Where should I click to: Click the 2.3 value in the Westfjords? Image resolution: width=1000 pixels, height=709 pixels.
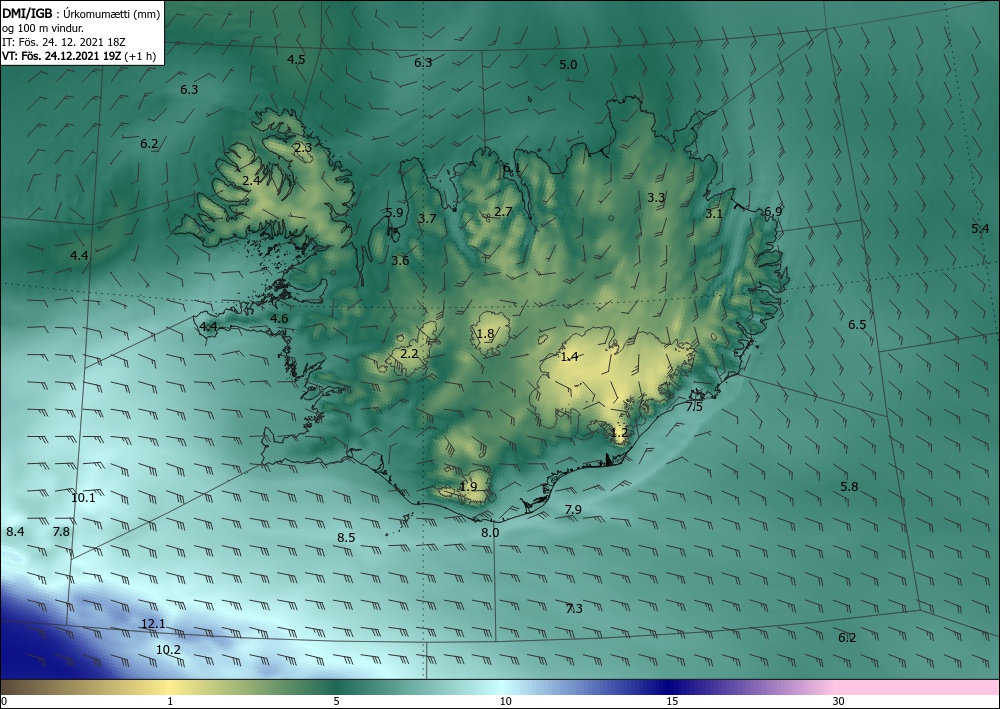pos(303,147)
